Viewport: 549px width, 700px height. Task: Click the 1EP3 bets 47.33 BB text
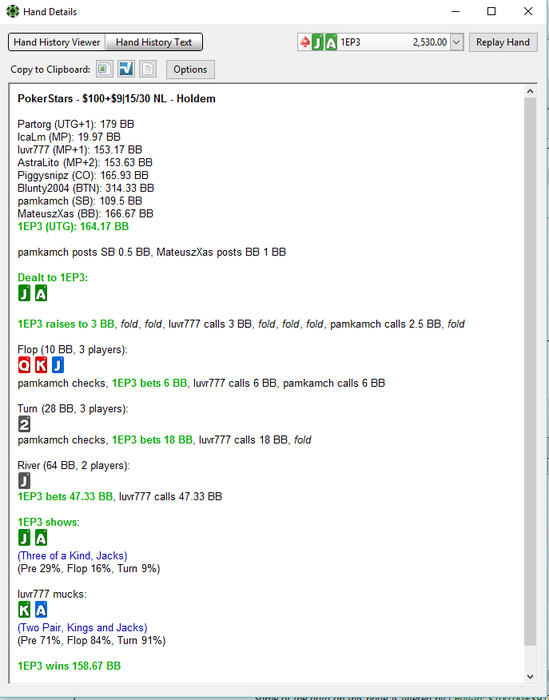(x=65, y=496)
